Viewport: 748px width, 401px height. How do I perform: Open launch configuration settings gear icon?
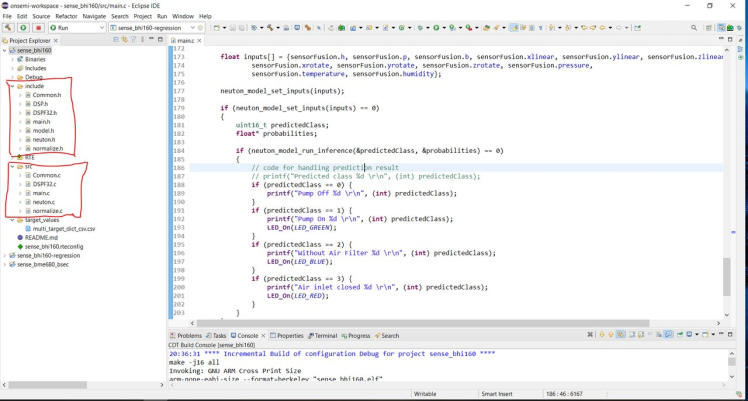pos(200,28)
